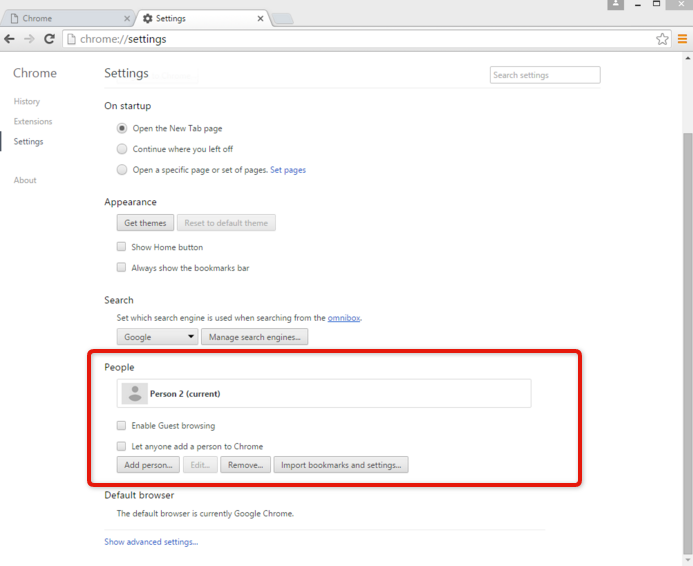The image size is (693, 566).
Task: Click the browser forward arrow
Action: click(29, 39)
